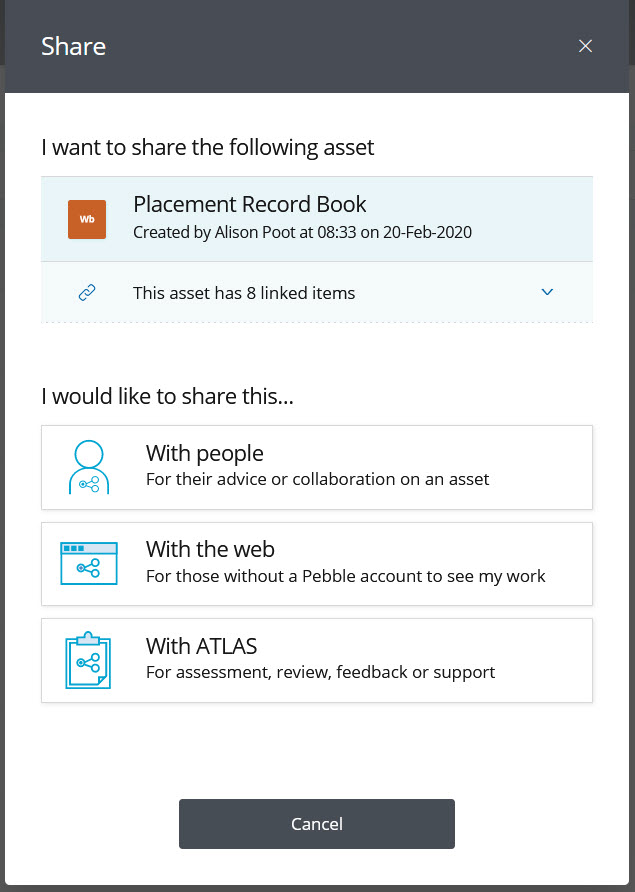Click the "Created by Alison Poot" line
The image size is (635, 892).
pos(302,232)
